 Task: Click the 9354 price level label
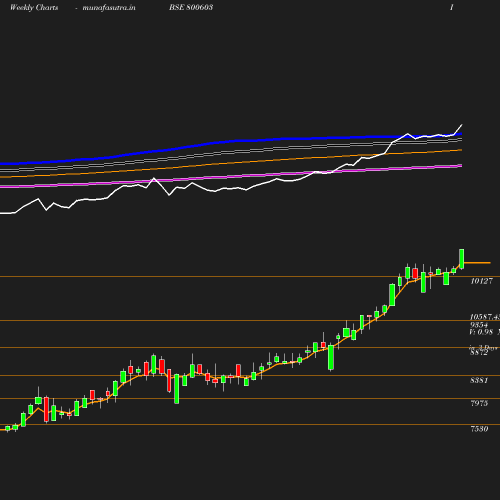tap(479, 325)
